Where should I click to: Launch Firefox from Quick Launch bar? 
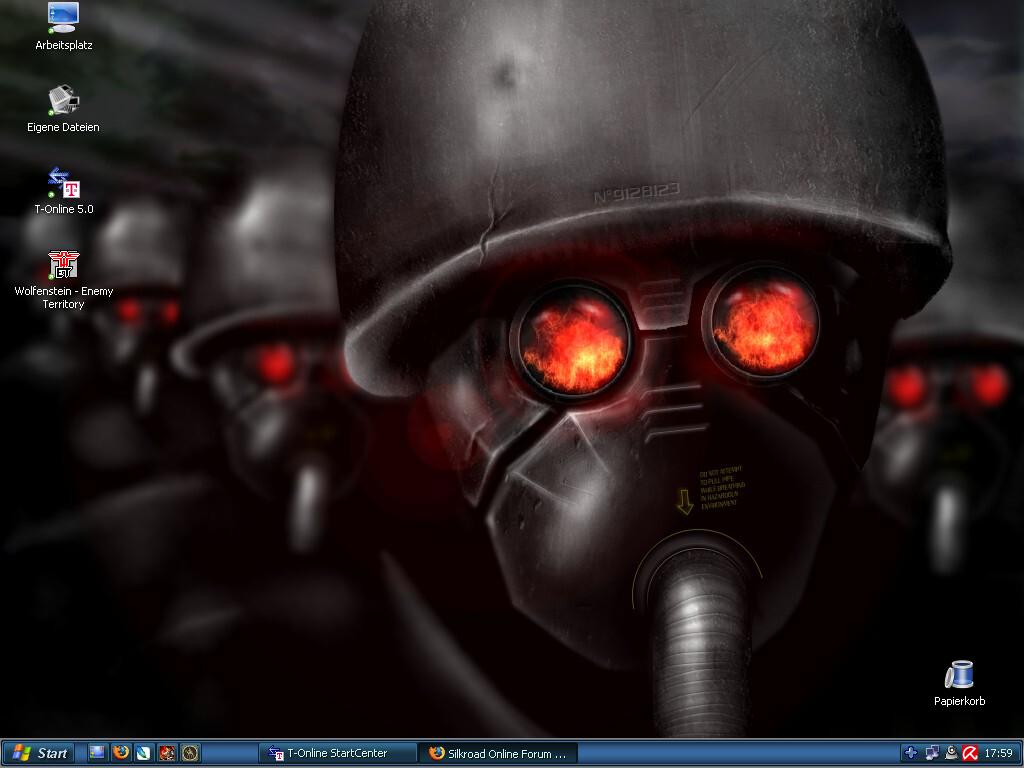(x=120, y=753)
